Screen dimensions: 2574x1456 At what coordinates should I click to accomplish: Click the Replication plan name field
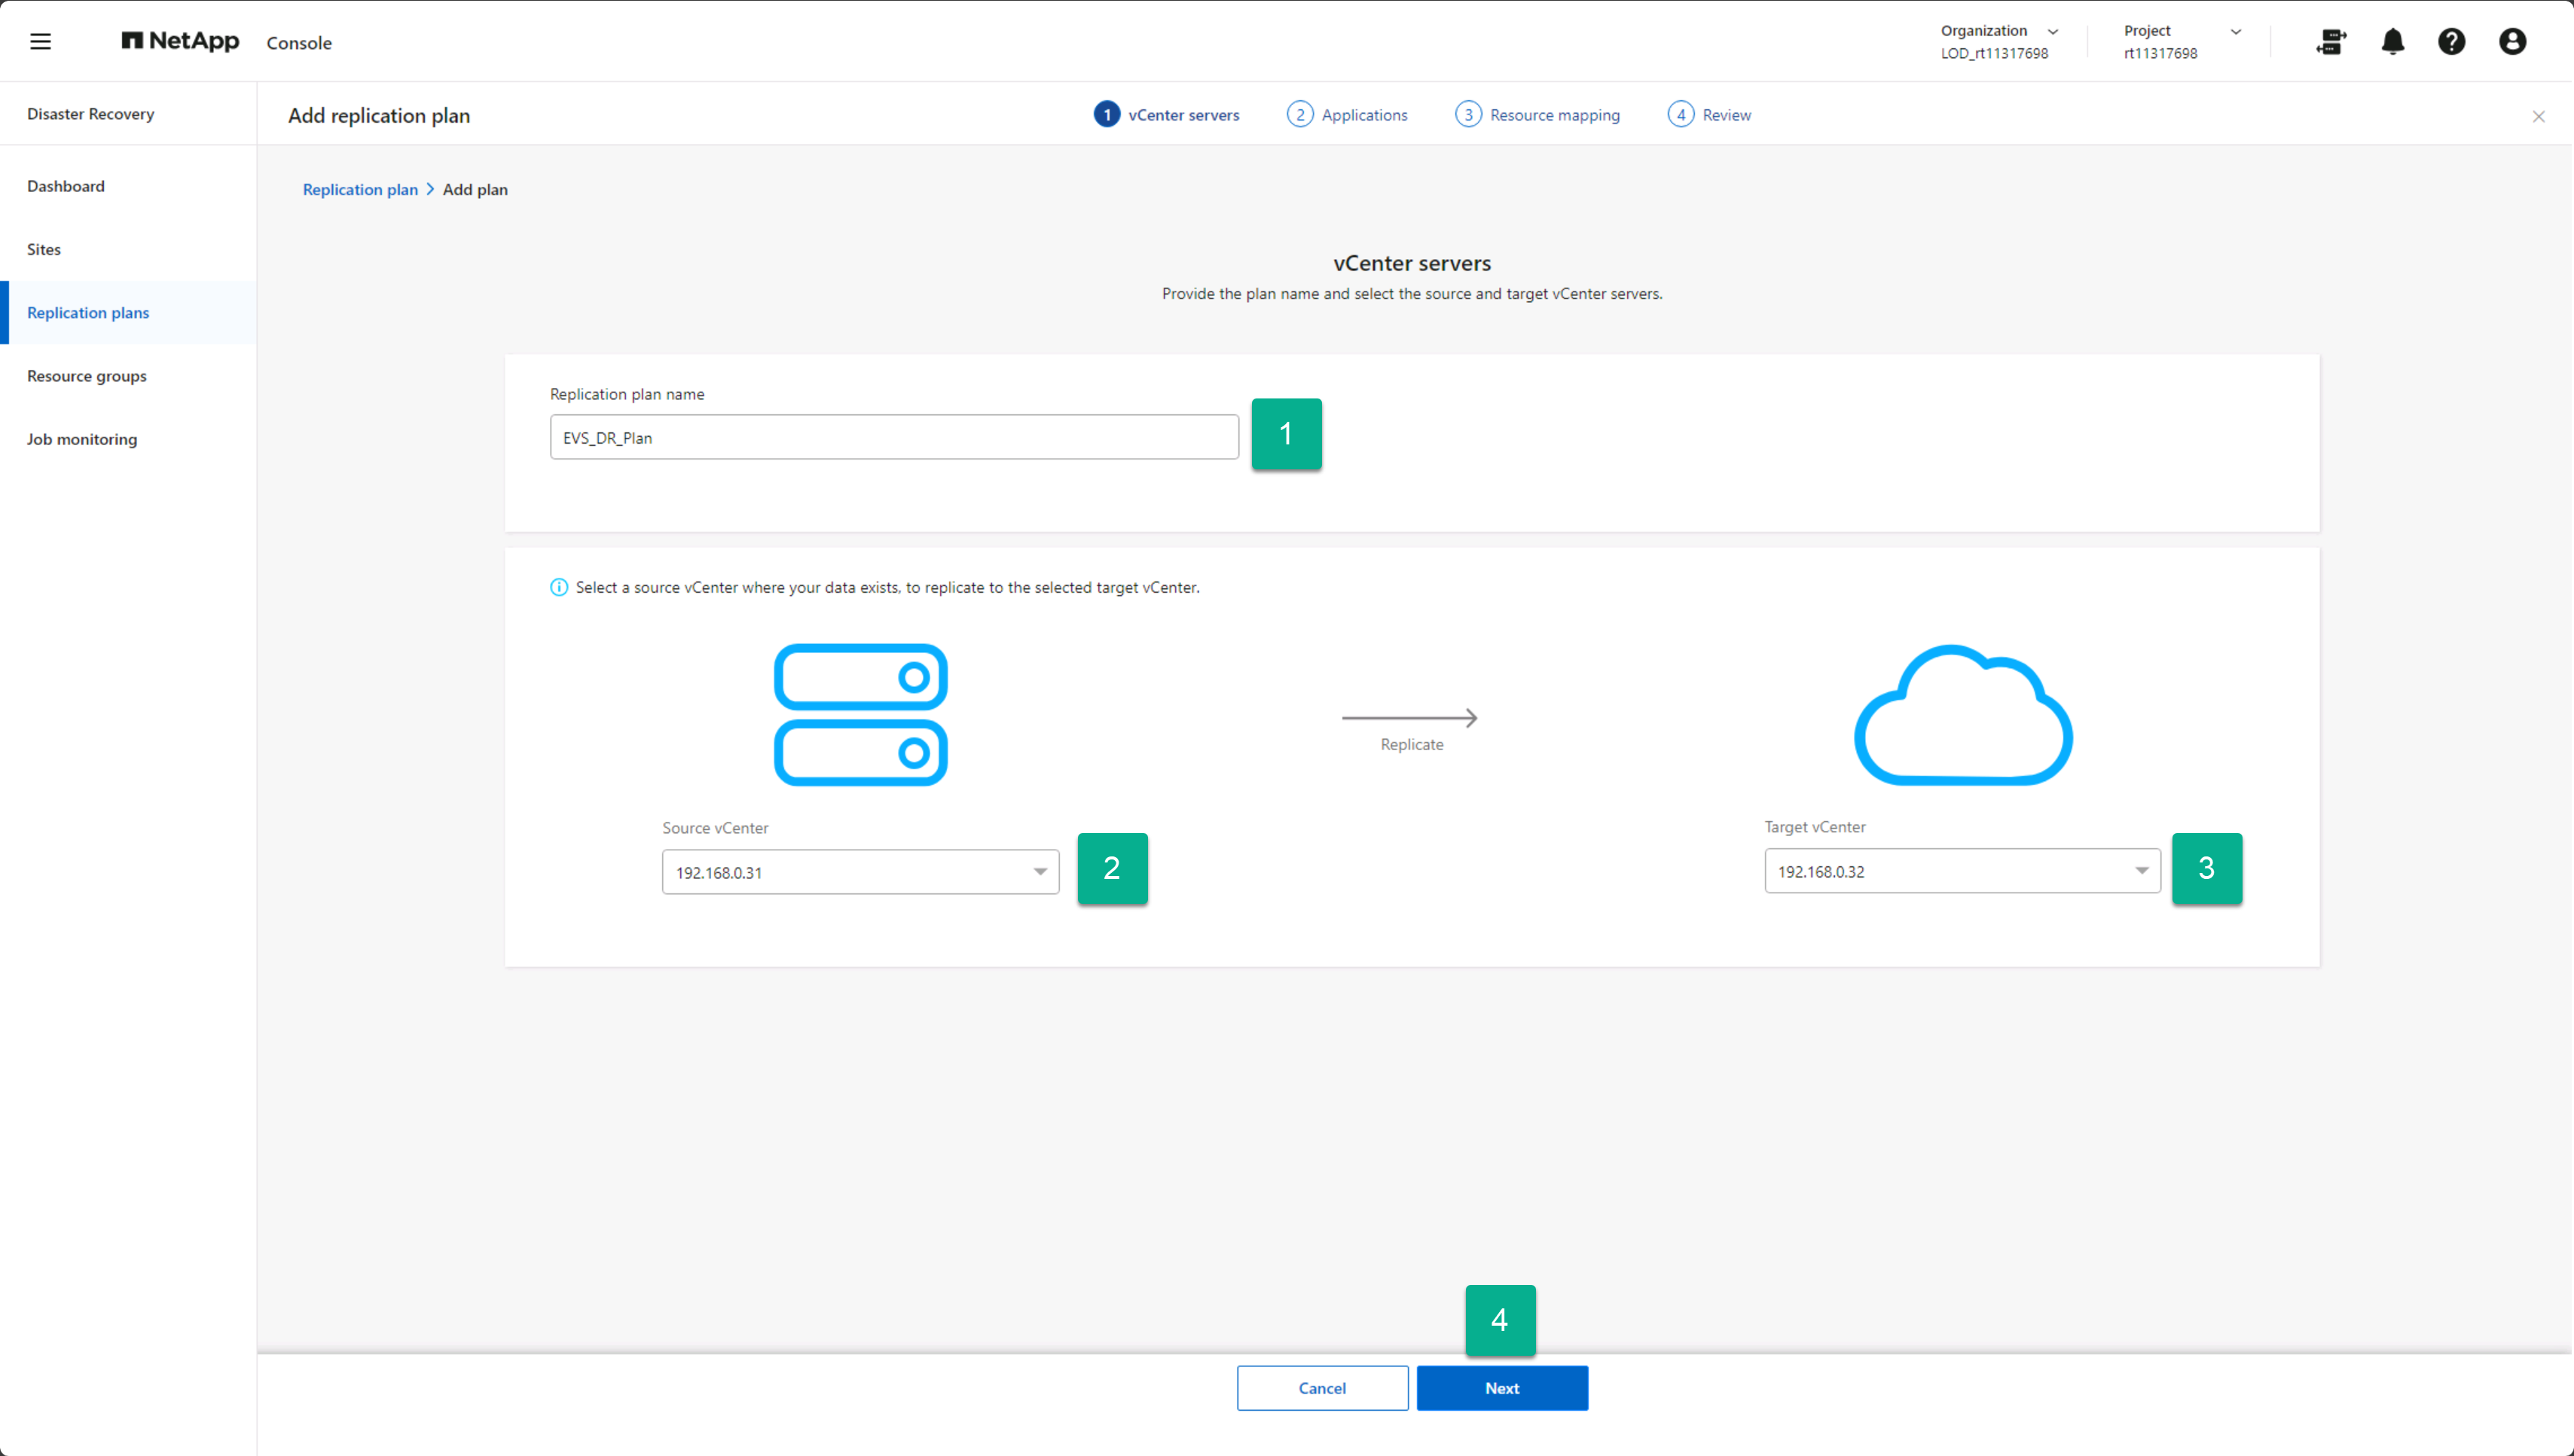[x=893, y=437]
